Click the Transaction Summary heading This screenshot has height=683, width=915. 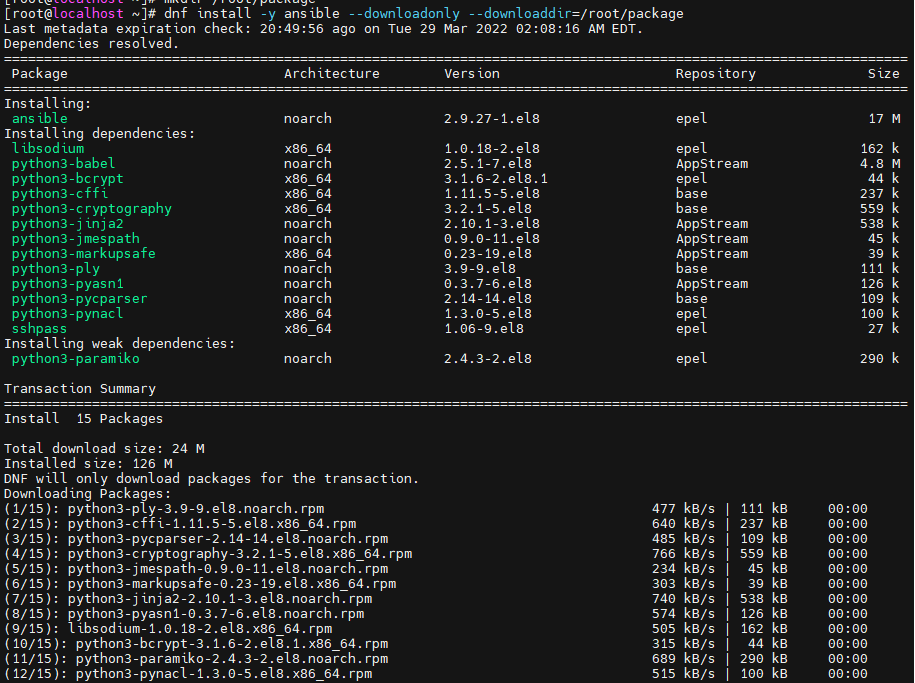[78, 388]
